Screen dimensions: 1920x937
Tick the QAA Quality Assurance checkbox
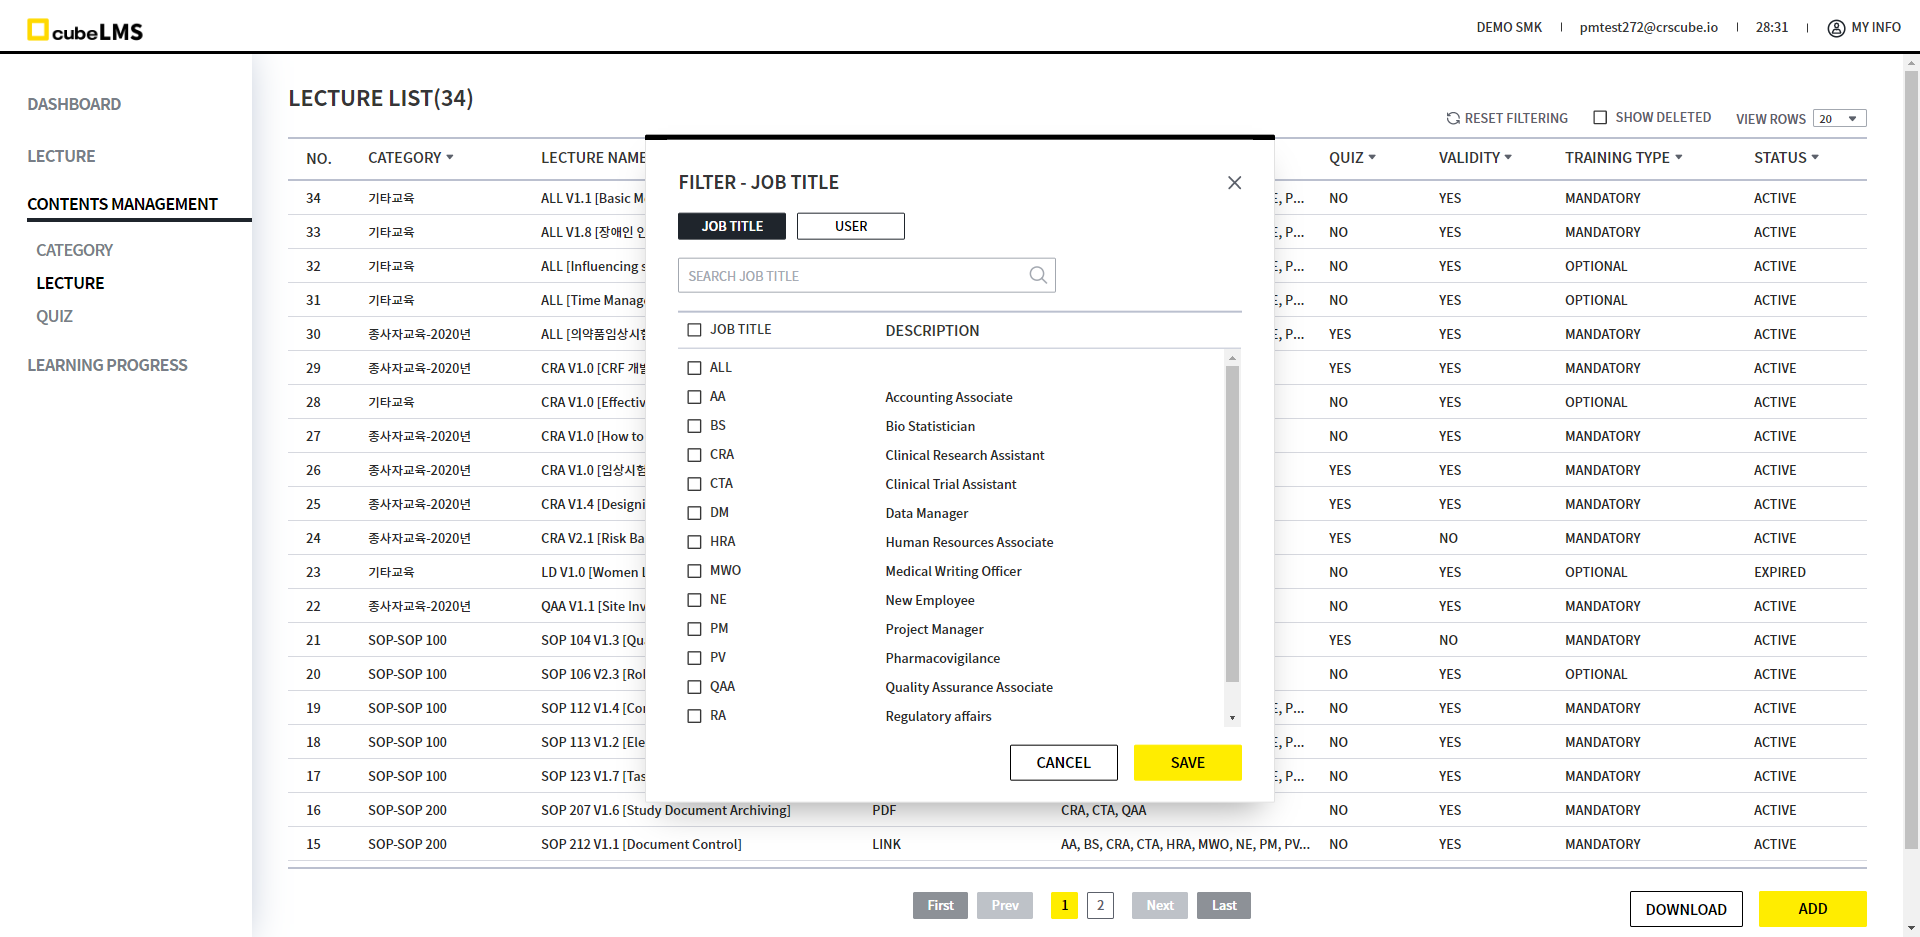[x=694, y=687]
